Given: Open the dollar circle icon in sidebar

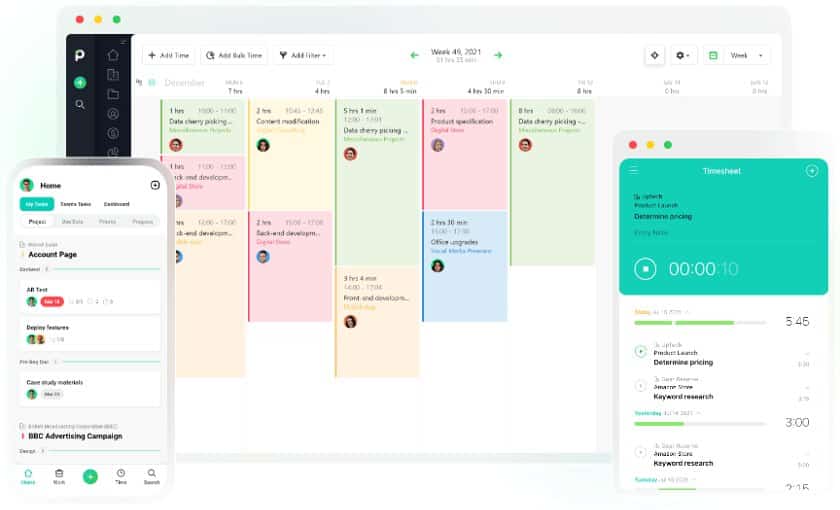Looking at the screenshot, I should [x=113, y=133].
